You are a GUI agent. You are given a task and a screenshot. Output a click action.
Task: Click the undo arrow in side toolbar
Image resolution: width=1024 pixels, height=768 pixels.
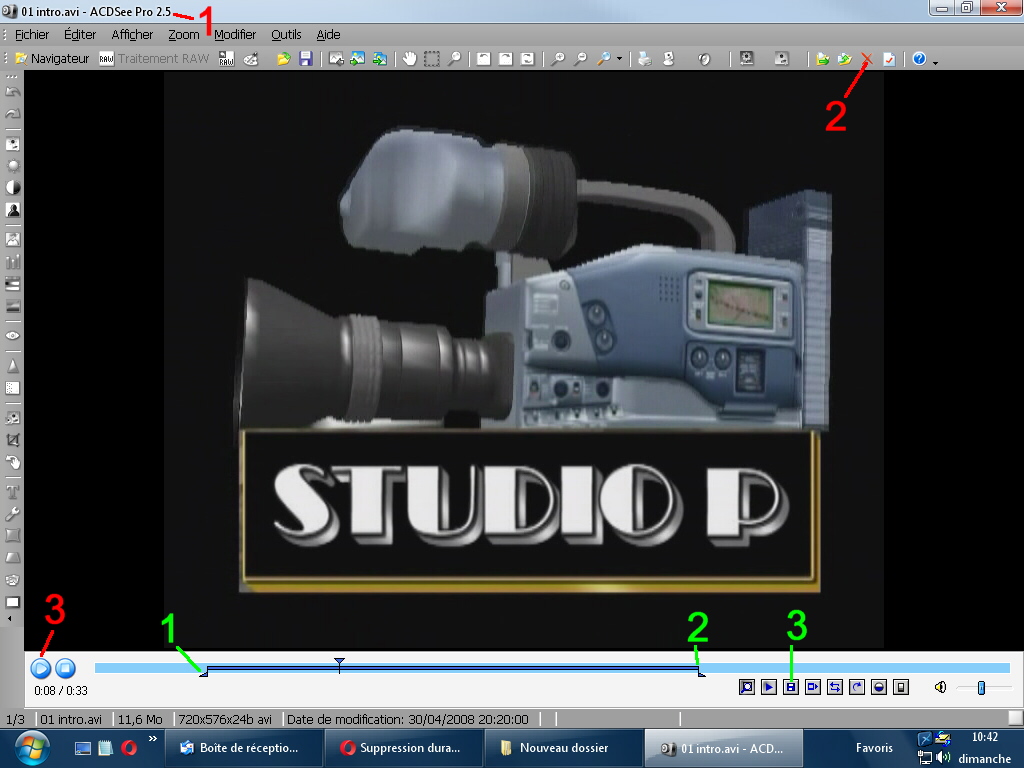[12, 92]
